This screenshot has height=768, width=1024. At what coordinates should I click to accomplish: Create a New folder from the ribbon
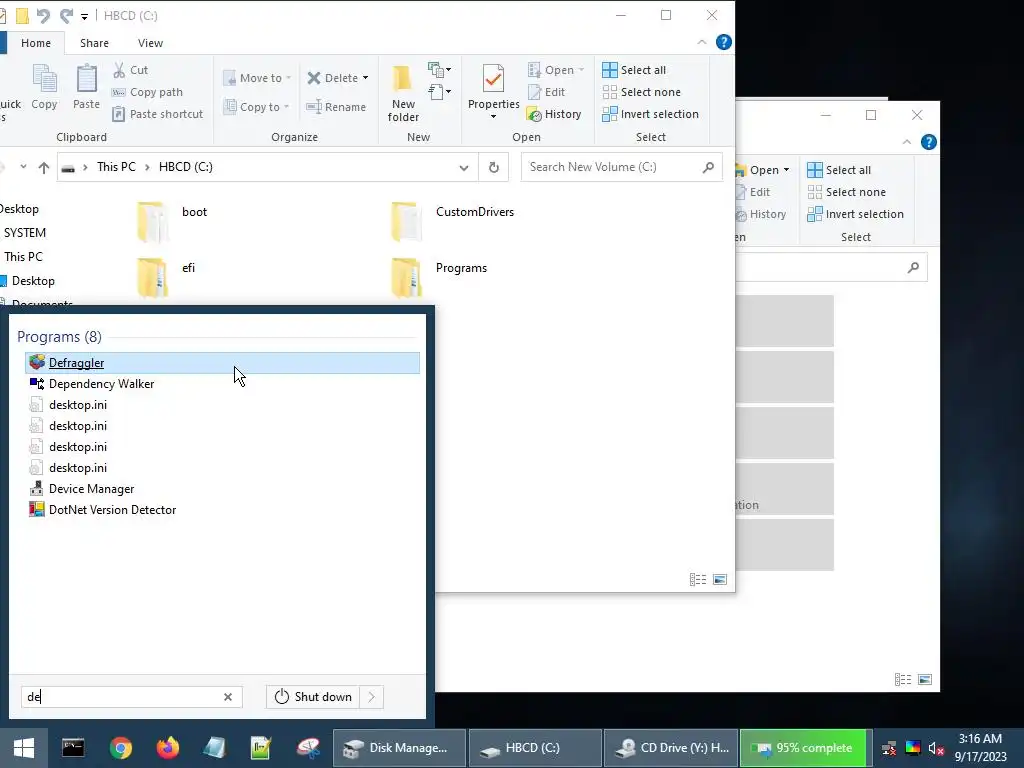pos(403,93)
